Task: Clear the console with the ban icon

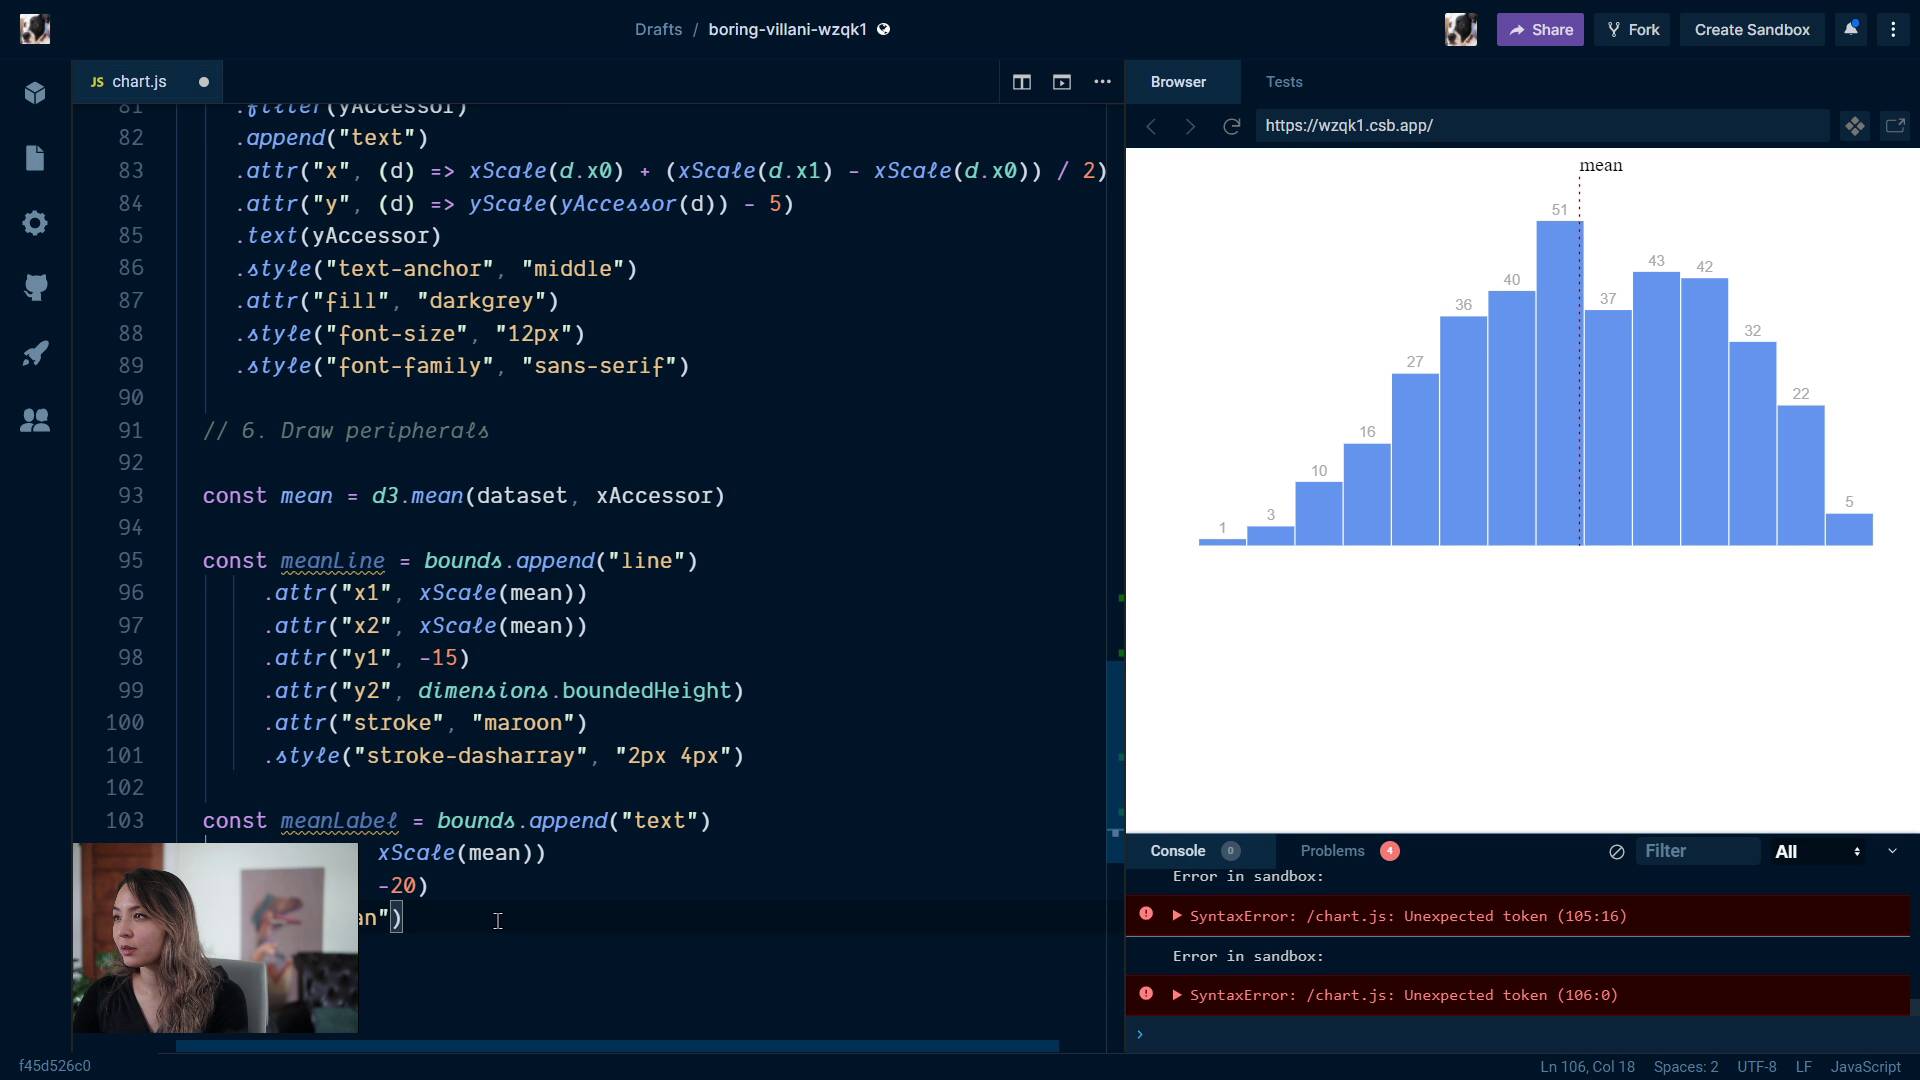Action: point(1616,852)
